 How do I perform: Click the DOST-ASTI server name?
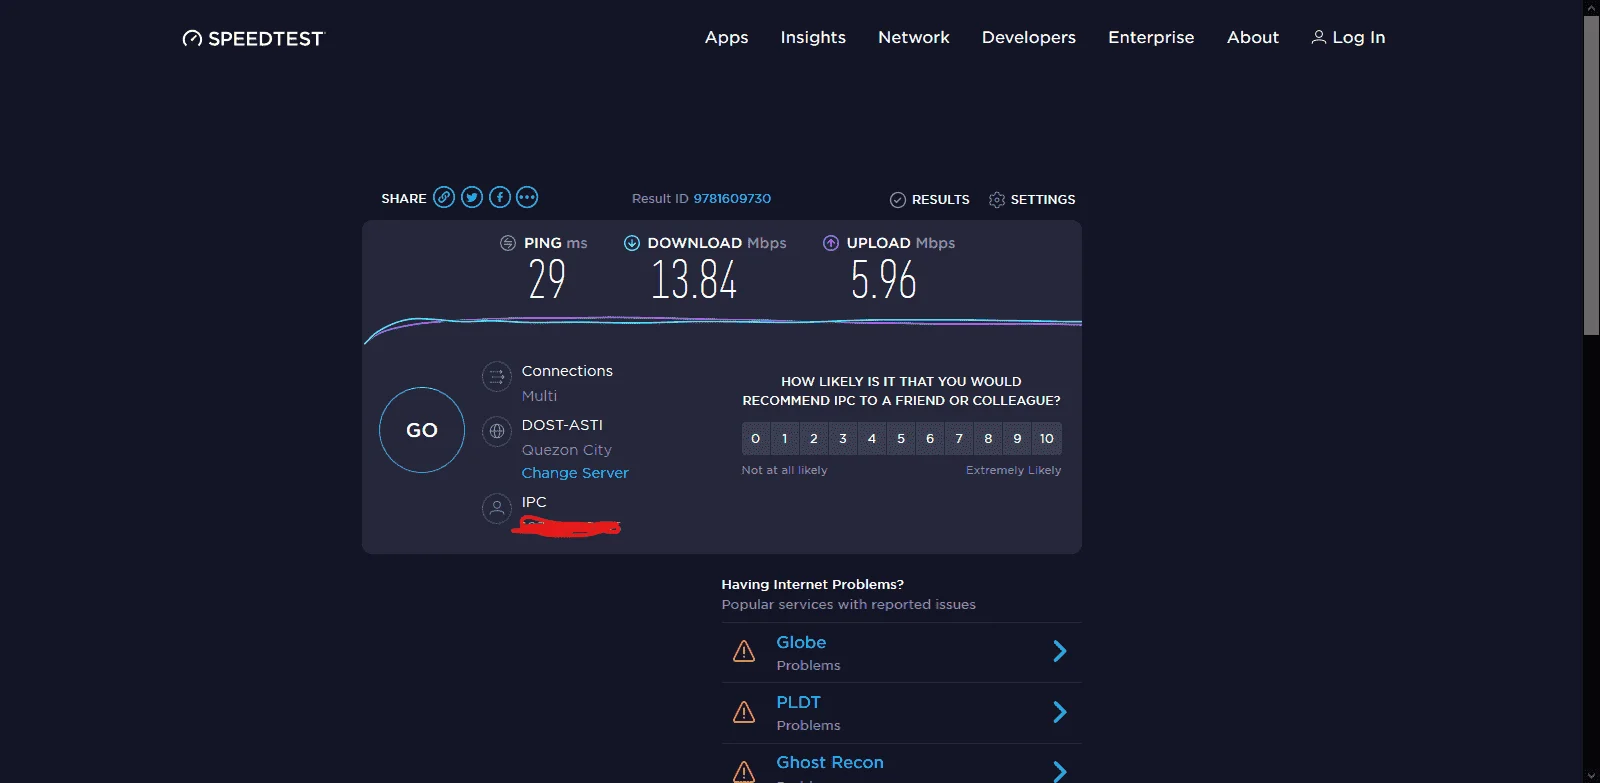562,425
